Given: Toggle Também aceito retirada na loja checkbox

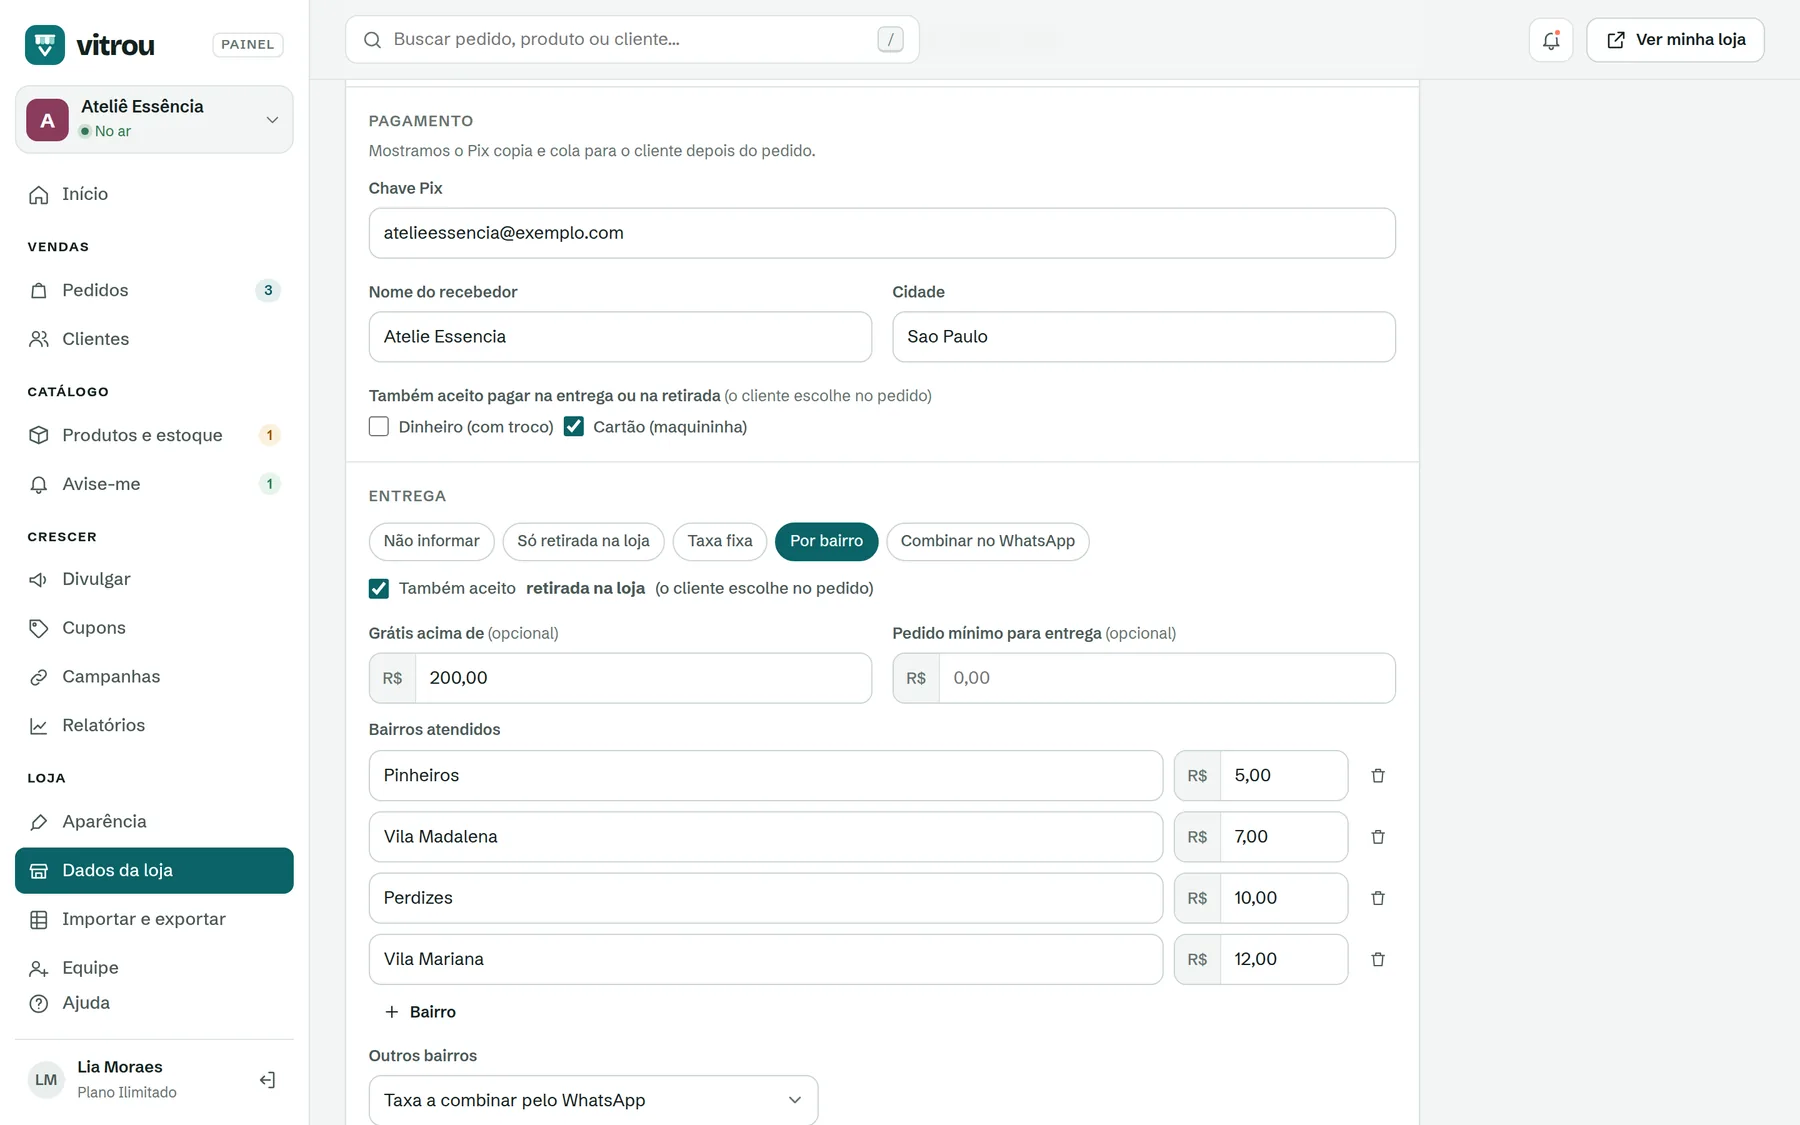Looking at the screenshot, I should (379, 589).
